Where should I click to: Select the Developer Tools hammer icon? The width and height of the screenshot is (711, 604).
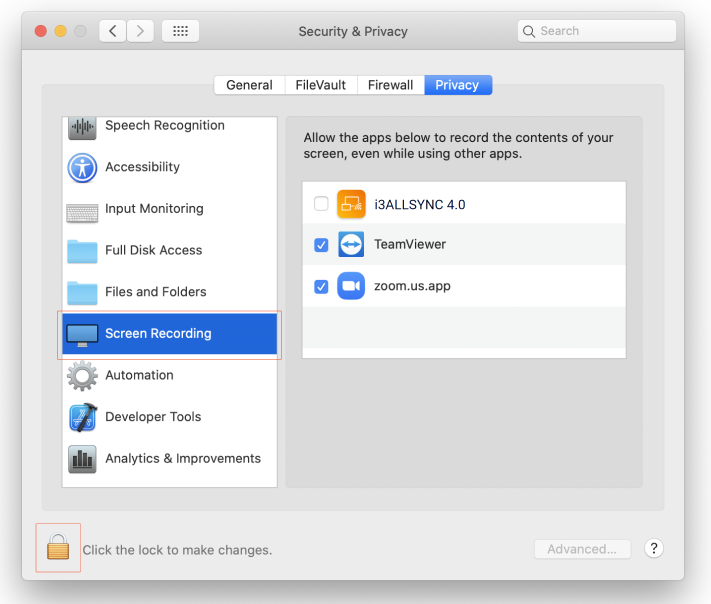pos(82,418)
